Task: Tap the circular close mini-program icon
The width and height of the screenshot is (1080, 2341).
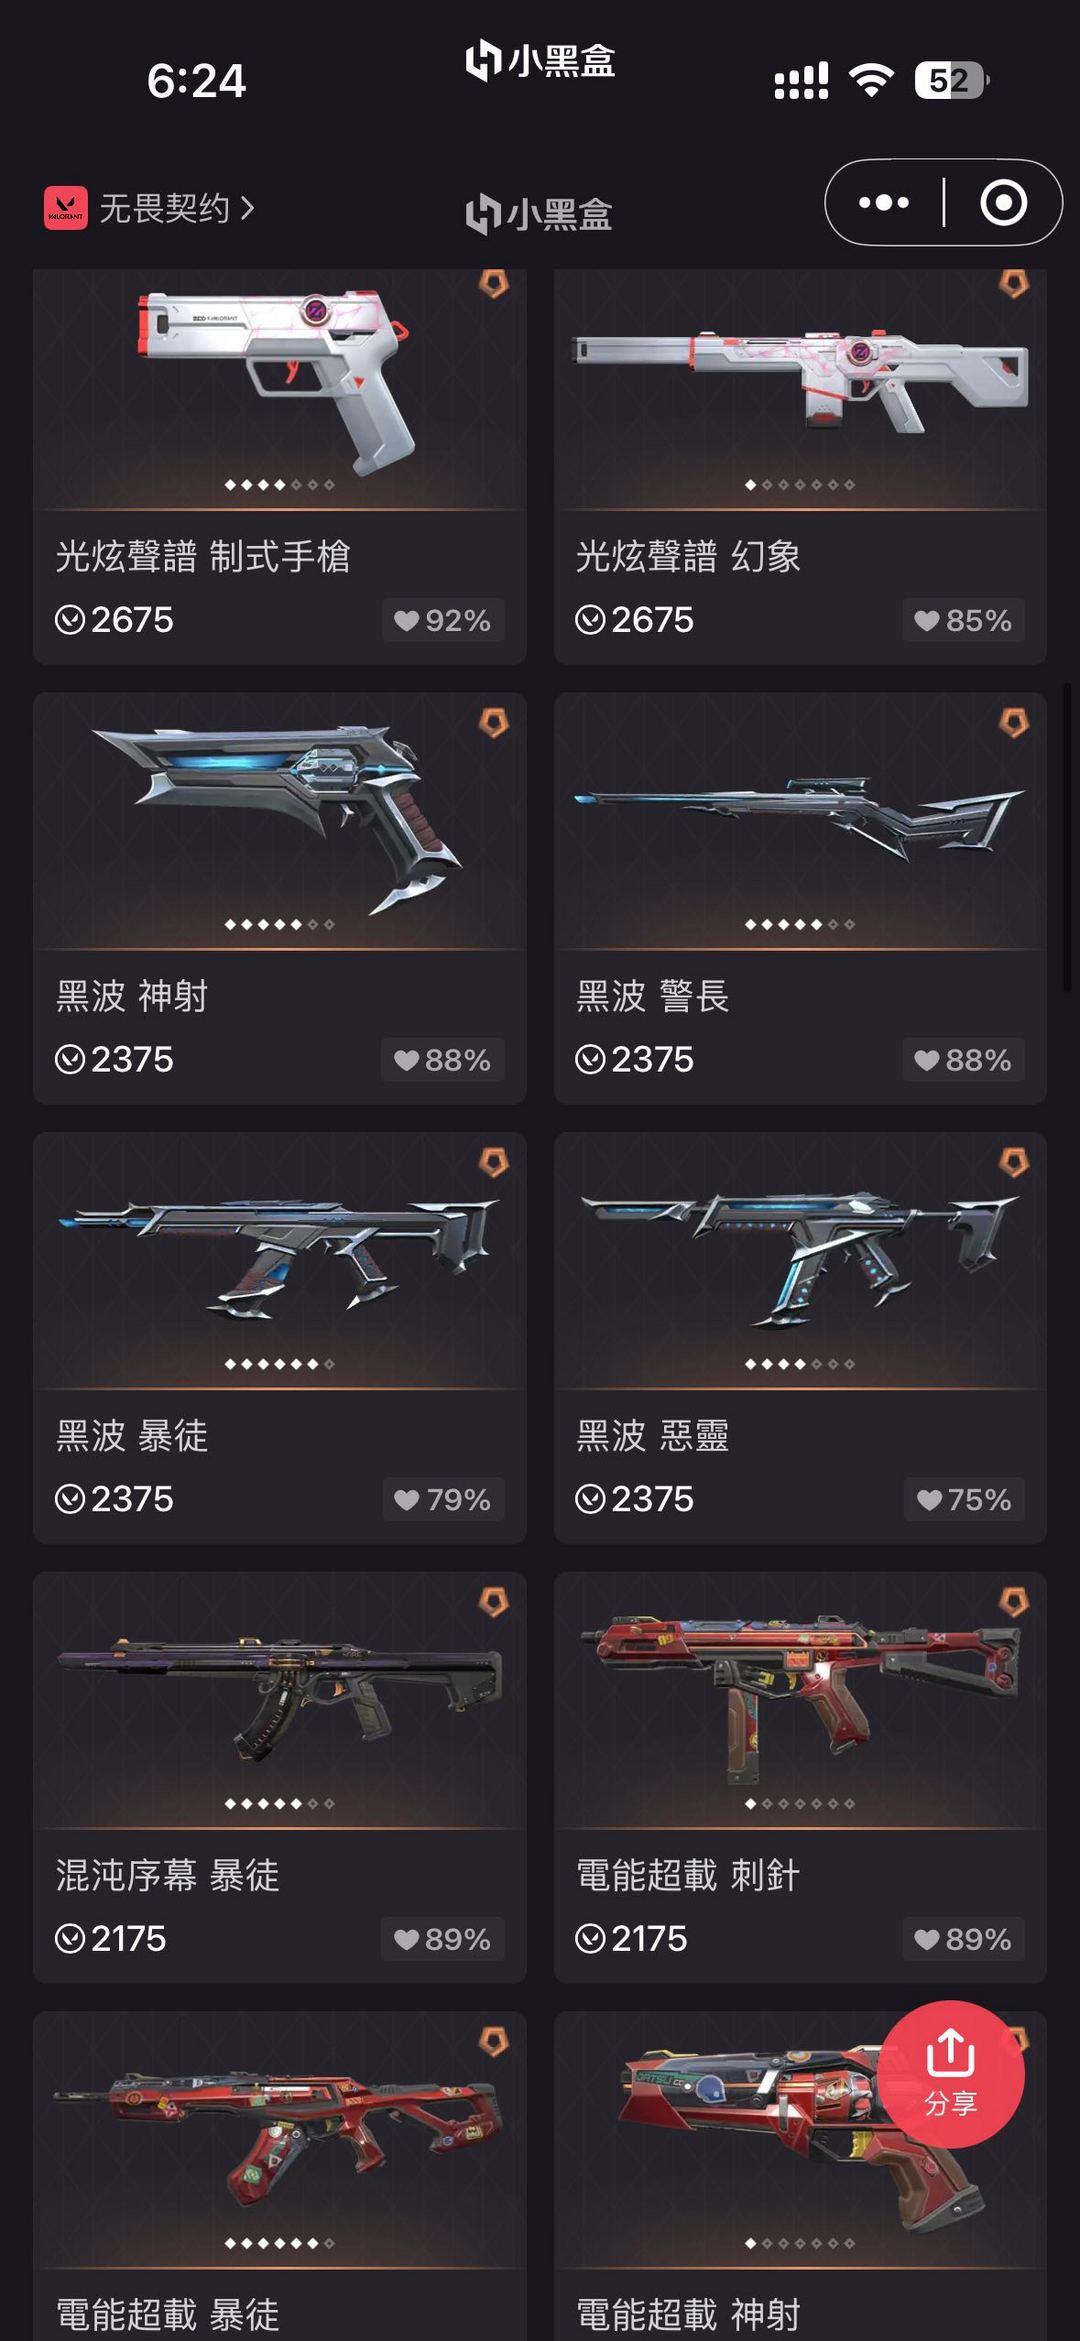Action: click(1003, 203)
